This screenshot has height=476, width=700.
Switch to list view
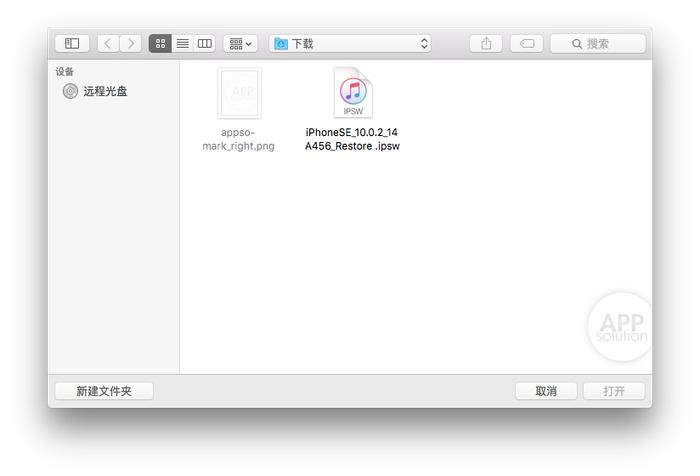pyautogui.click(x=183, y=43)
